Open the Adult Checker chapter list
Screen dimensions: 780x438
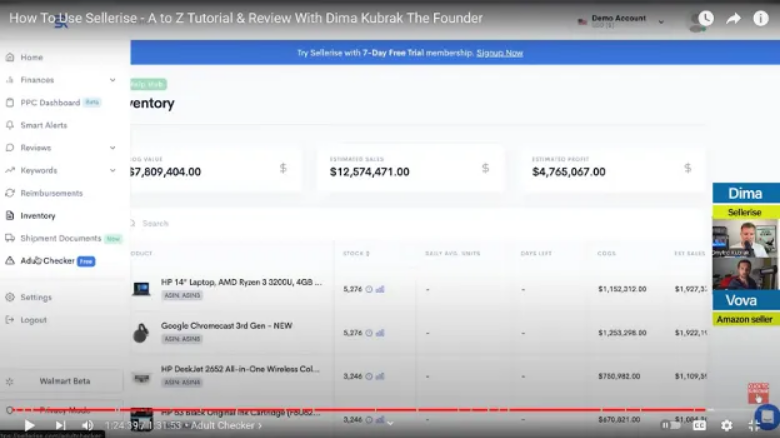[226, 426]
